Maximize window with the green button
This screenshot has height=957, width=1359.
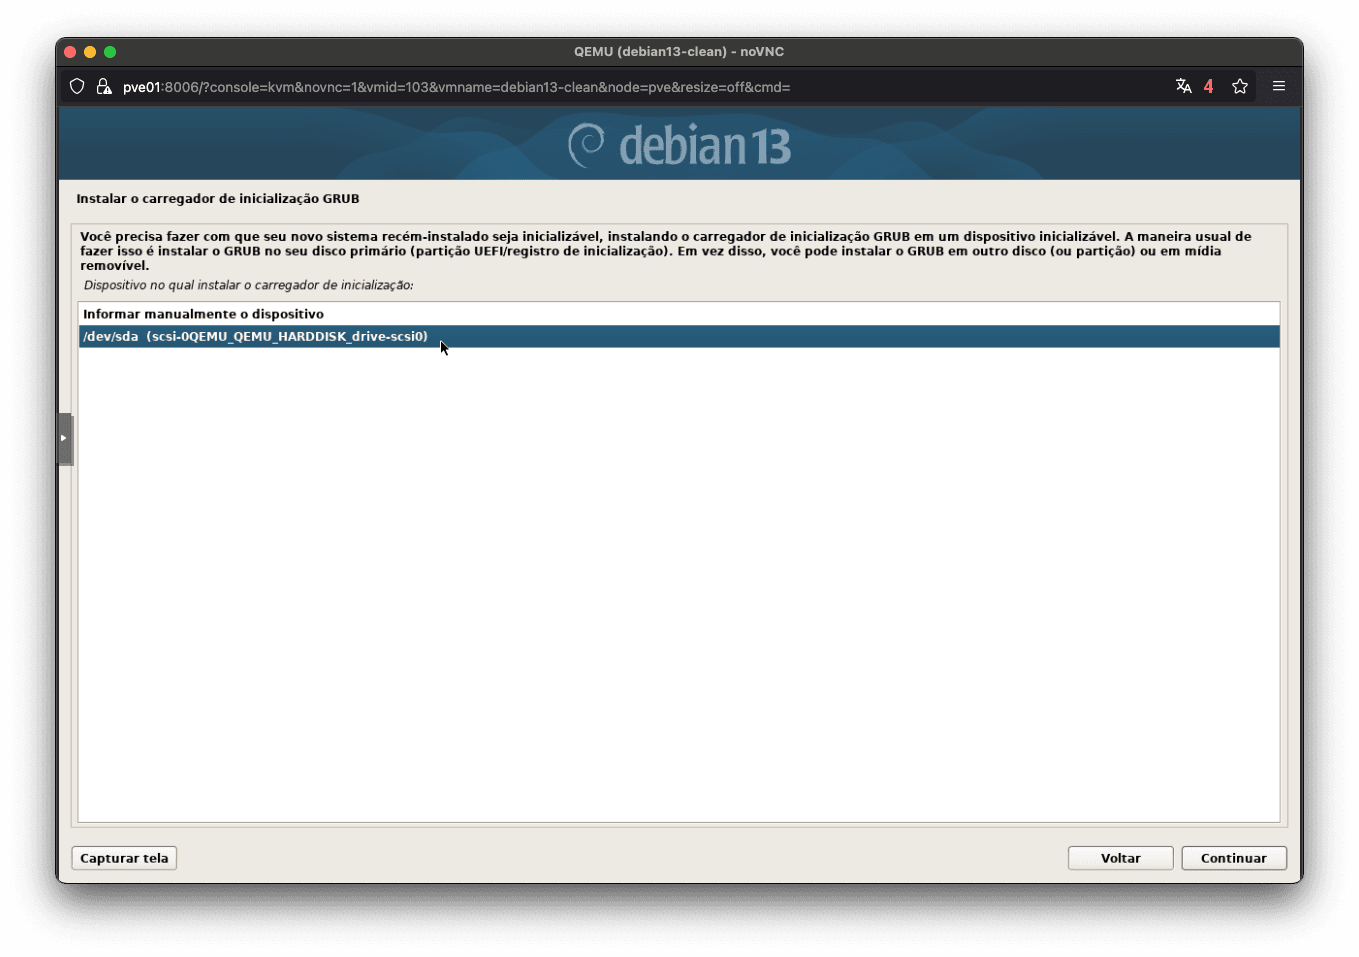pyautogui.click(x=110, y=52)
